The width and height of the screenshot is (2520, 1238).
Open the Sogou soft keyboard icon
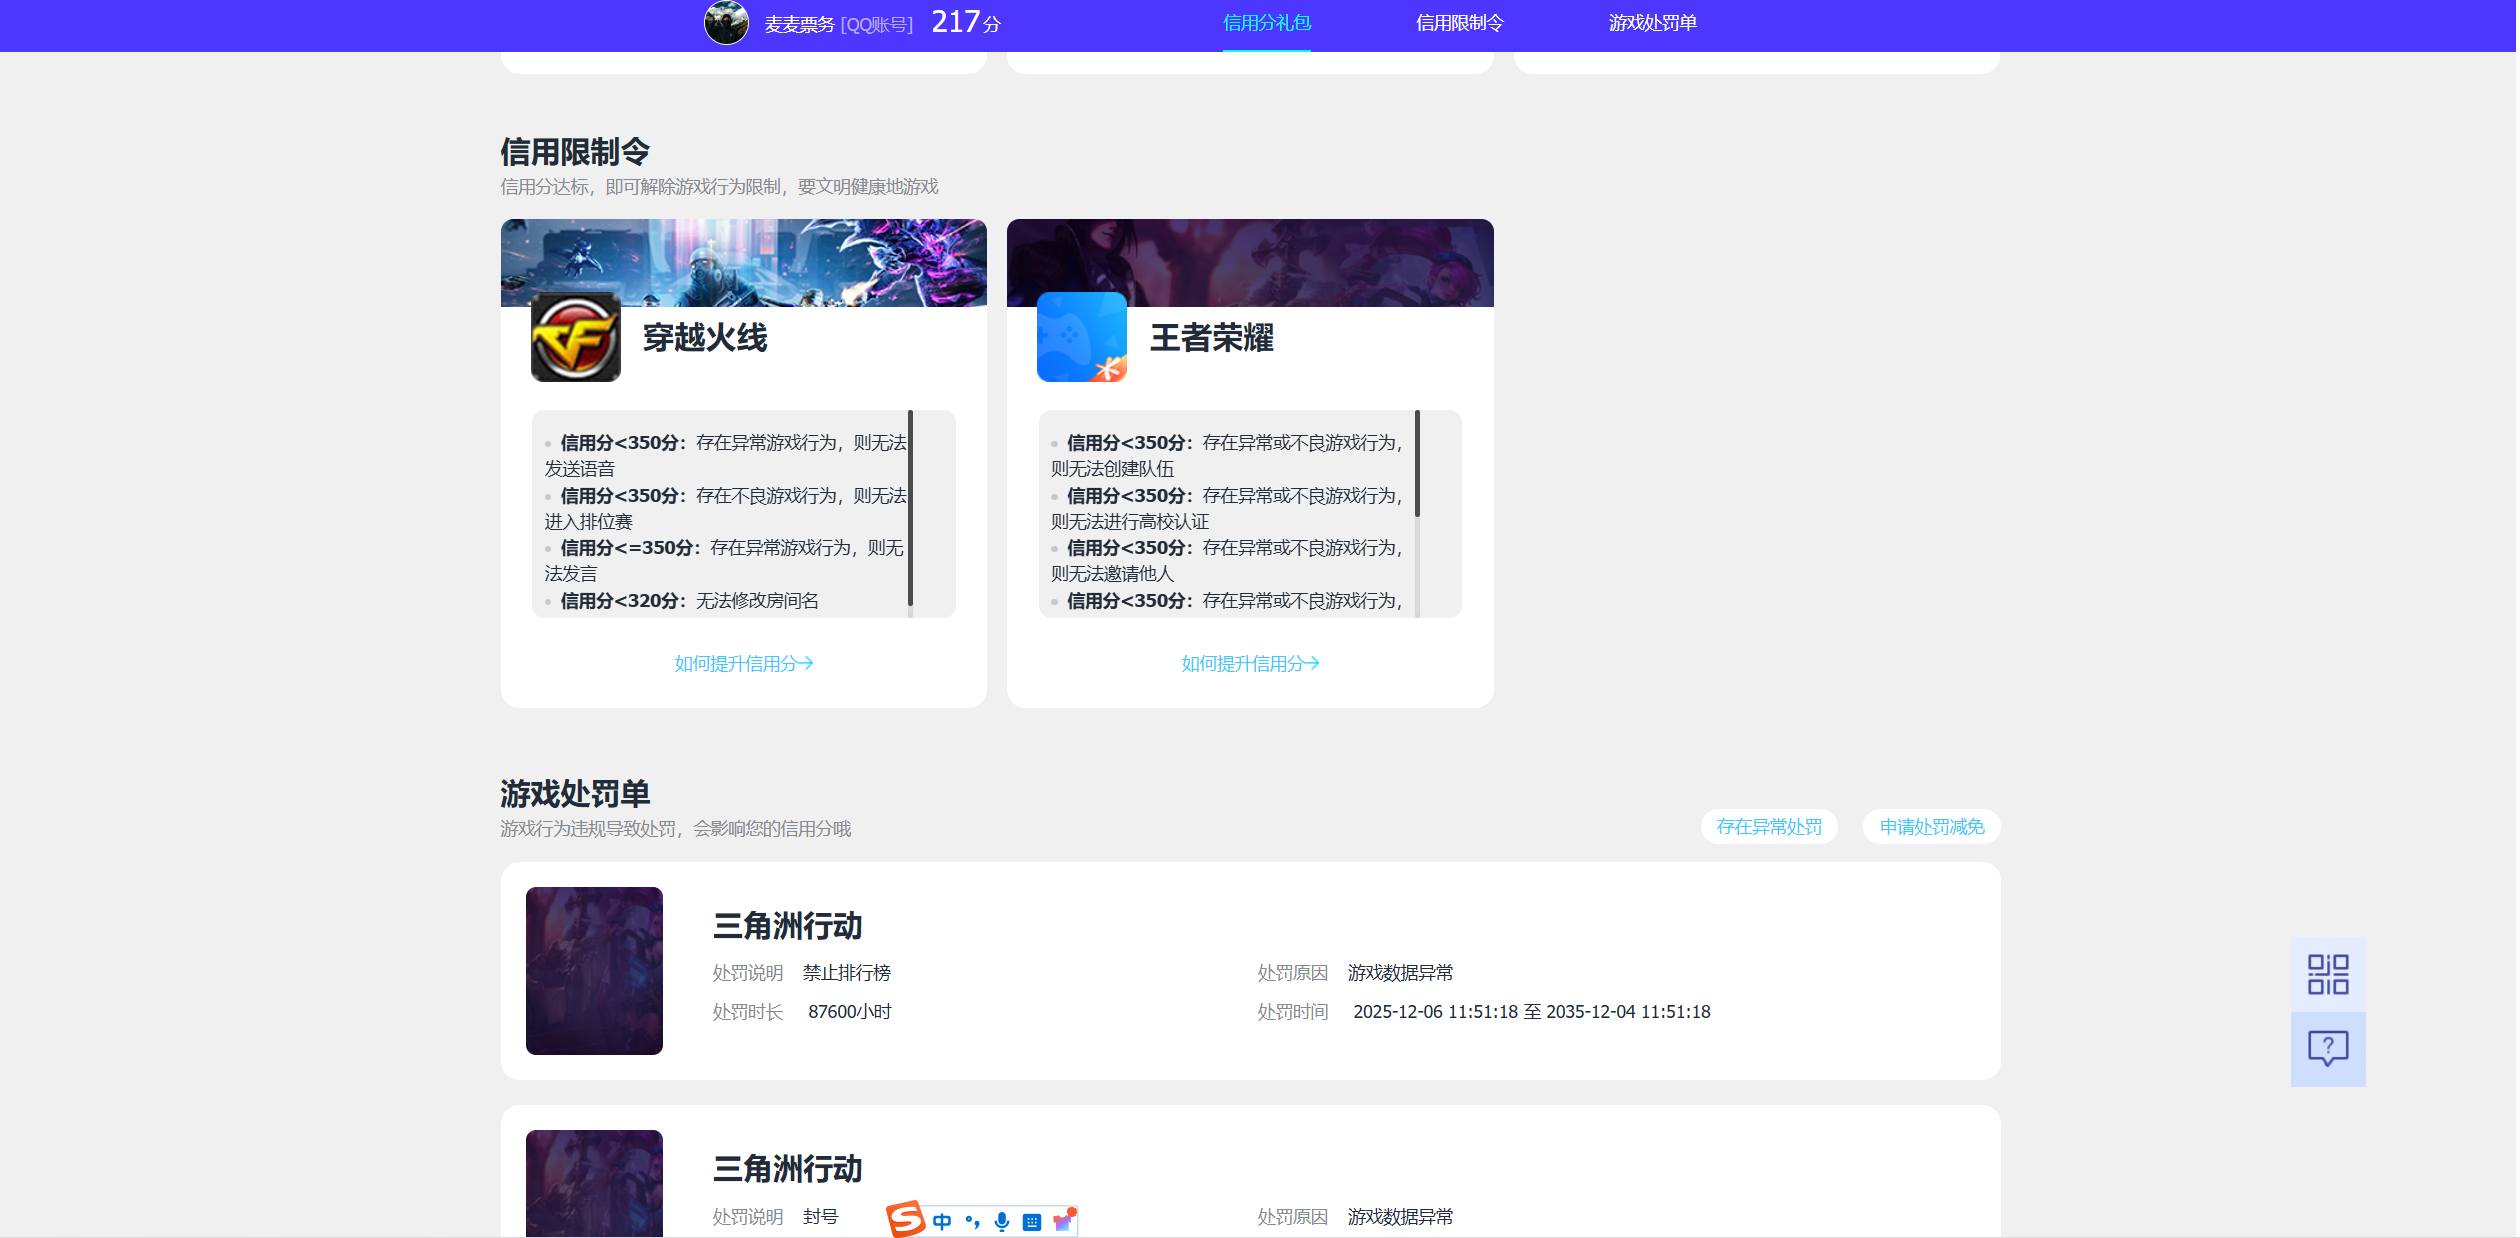pyautogui.click(x=1032, y=1222)
